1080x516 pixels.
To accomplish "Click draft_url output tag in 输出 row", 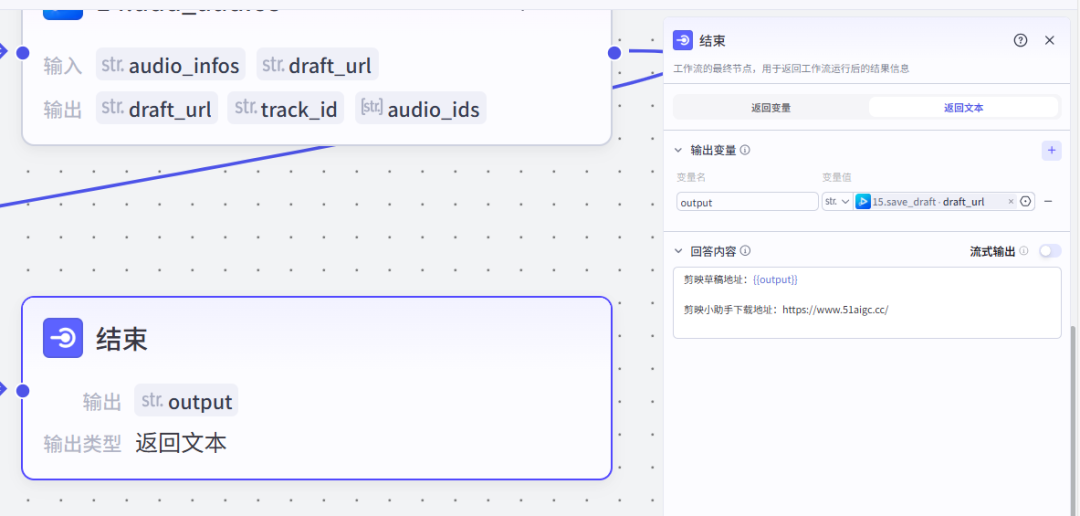I will [157, 109].
